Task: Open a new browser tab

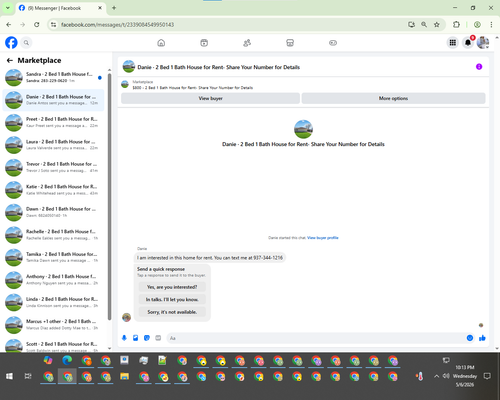Action: (114, 8)
